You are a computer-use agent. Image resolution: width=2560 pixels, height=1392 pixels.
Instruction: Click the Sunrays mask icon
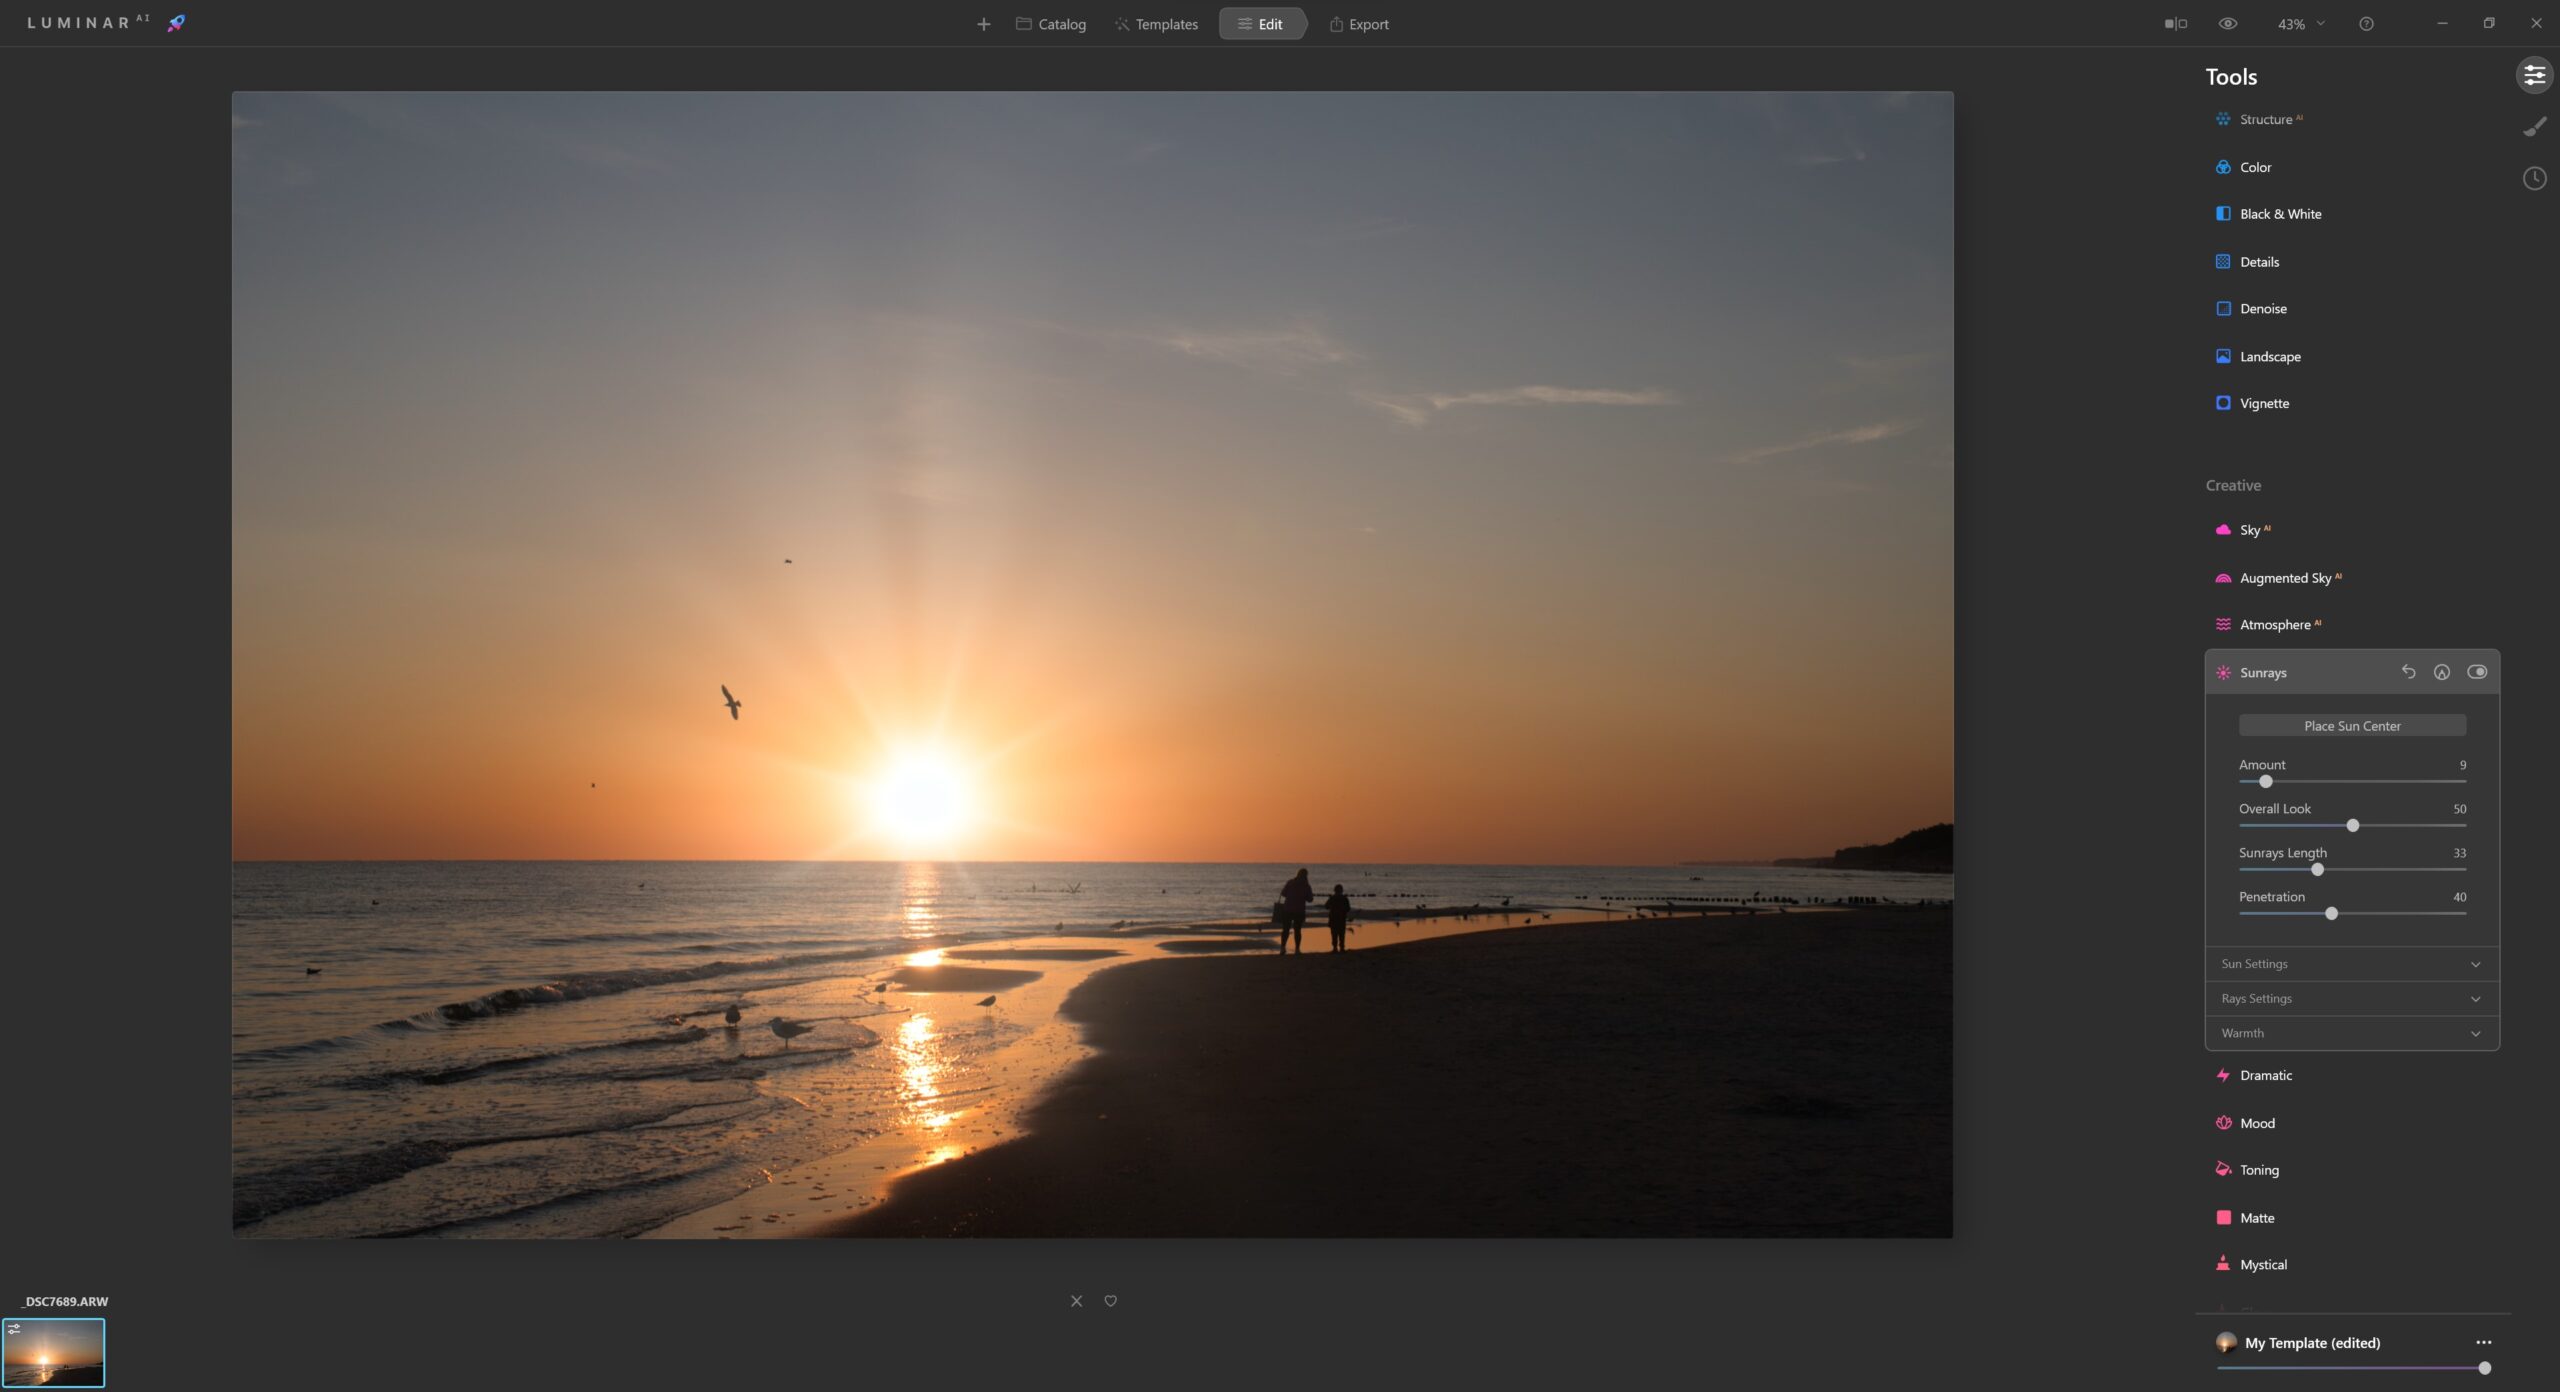(2442, 672)
